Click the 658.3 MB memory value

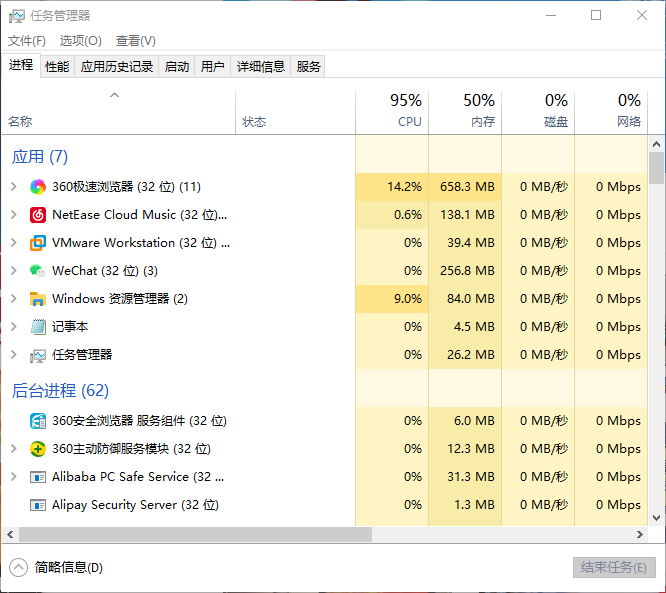click(x=467, y=187)
